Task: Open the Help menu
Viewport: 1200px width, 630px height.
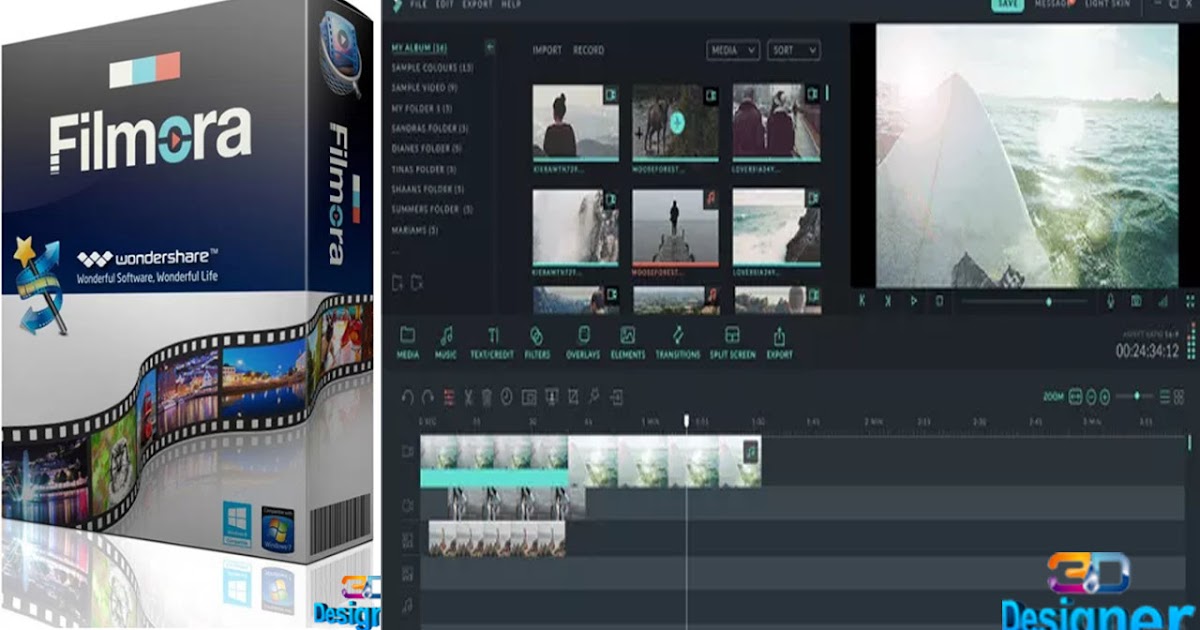Action: tap(510, 5)
